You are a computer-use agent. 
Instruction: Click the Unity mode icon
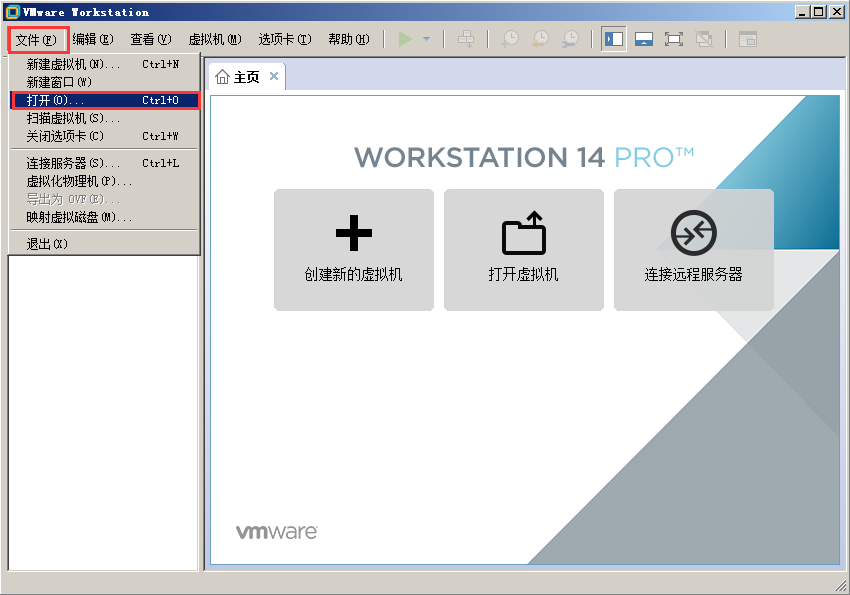point(704,39)
